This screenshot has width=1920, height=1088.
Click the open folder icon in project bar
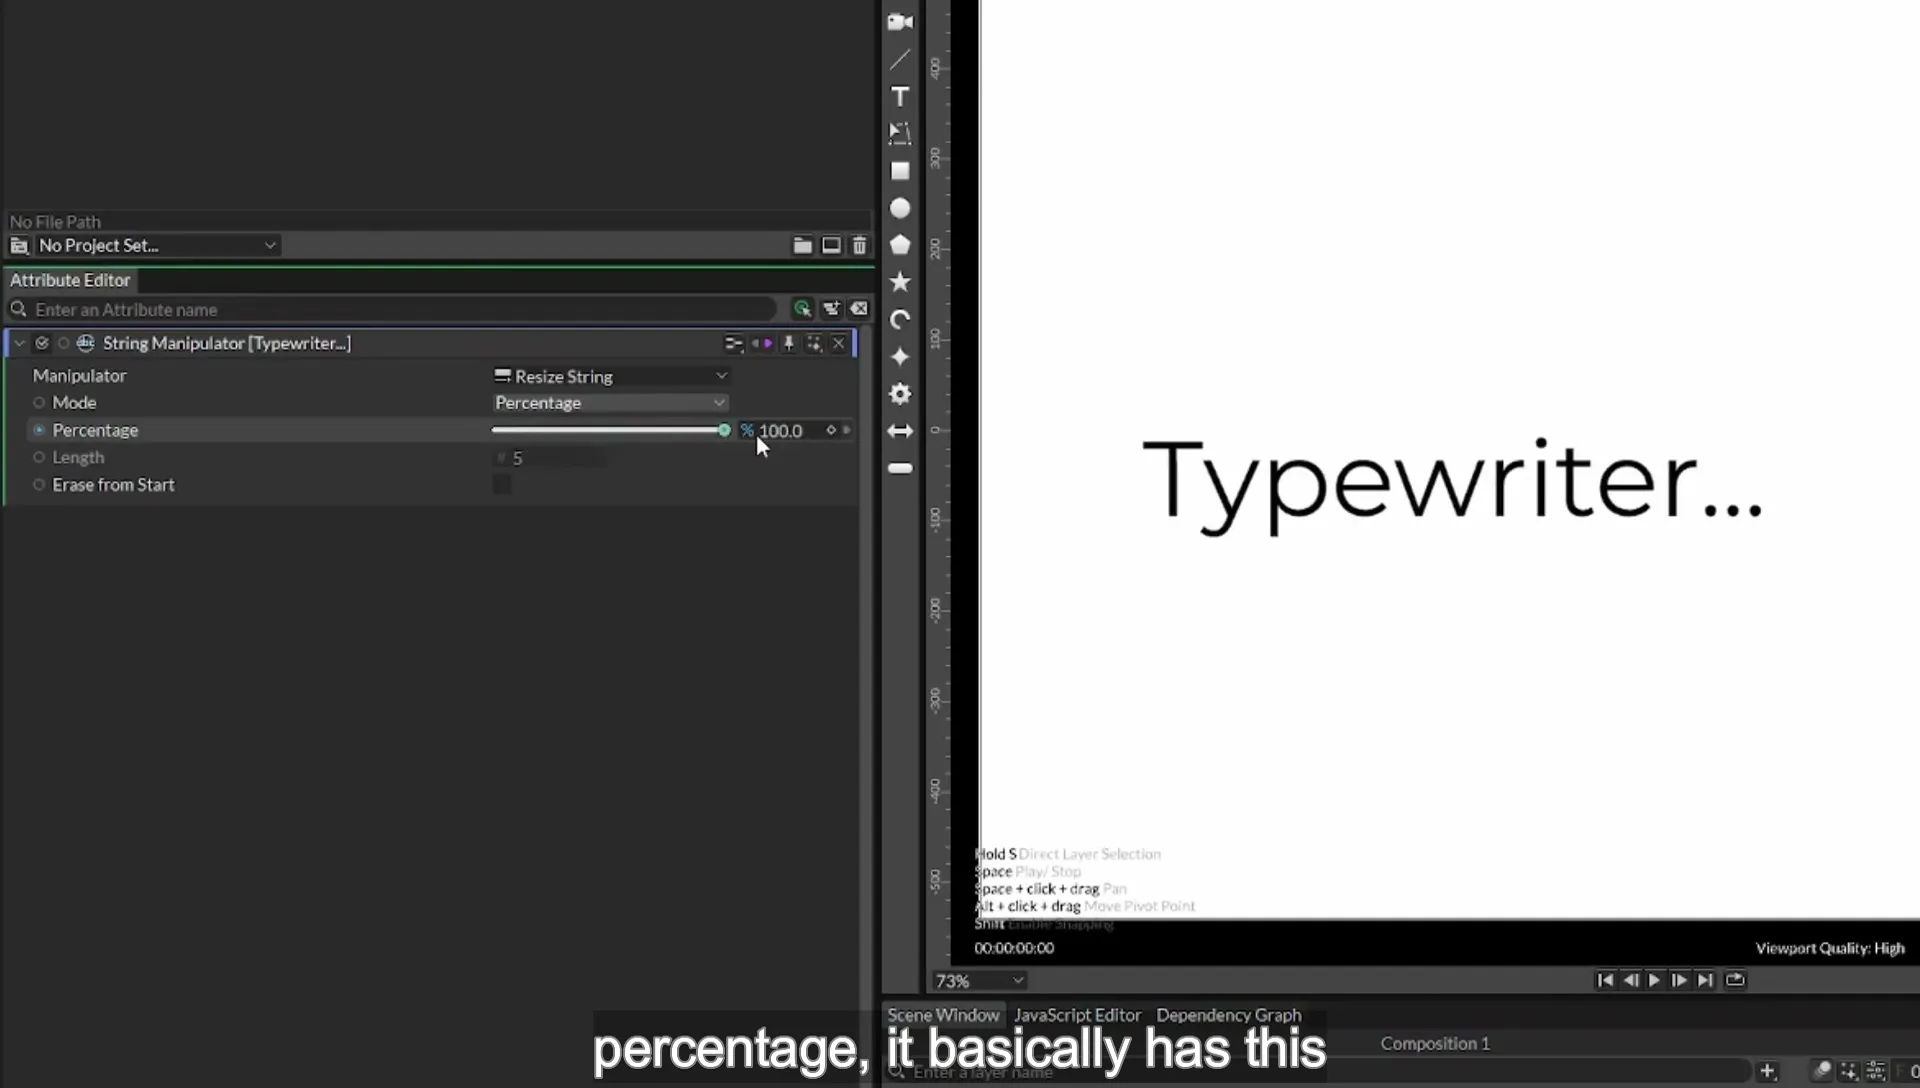pos(802,245)
